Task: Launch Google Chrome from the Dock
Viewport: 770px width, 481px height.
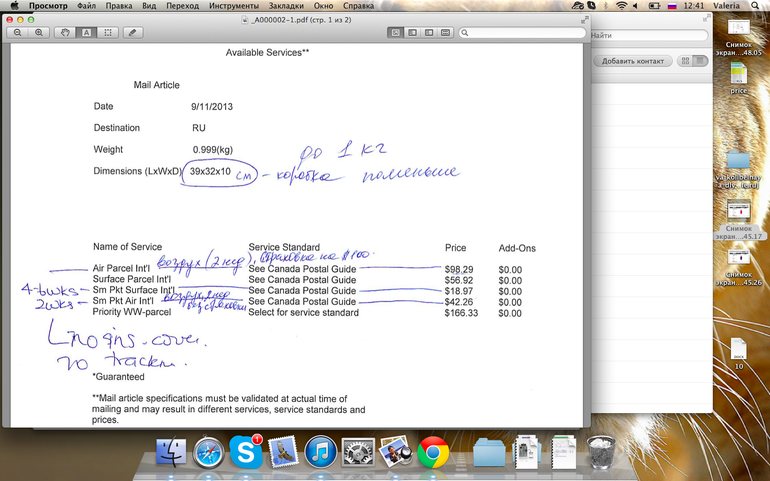Action: (432, 453)
